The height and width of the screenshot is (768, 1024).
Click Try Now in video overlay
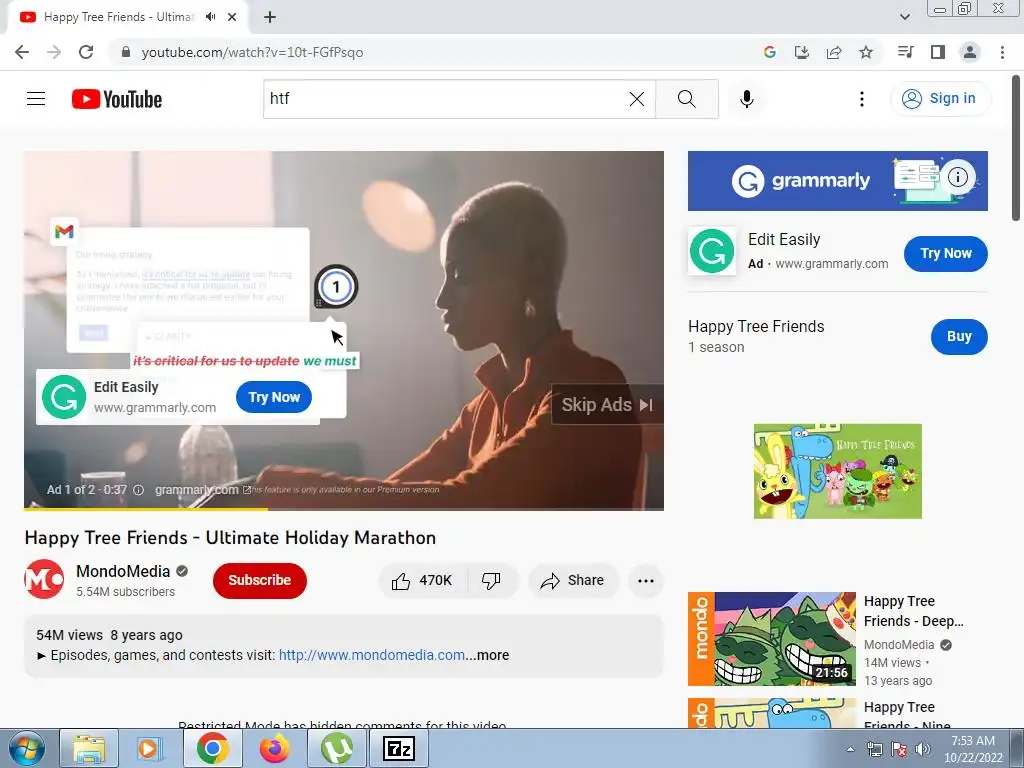274,397
